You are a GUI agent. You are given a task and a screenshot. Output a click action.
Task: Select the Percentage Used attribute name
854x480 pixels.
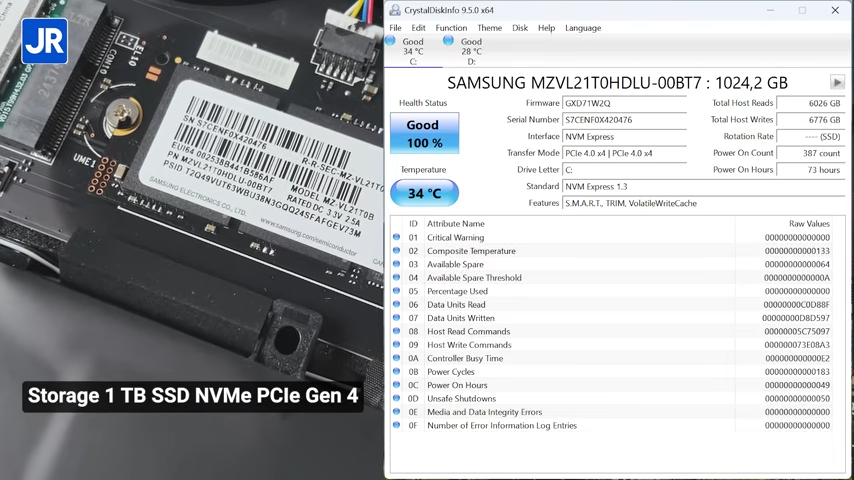[x=457, y=291]
